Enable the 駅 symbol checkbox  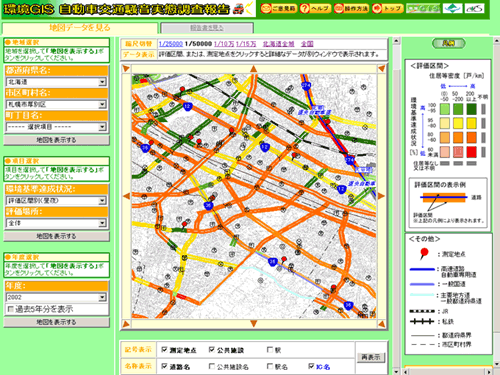[x=270, y=350]
